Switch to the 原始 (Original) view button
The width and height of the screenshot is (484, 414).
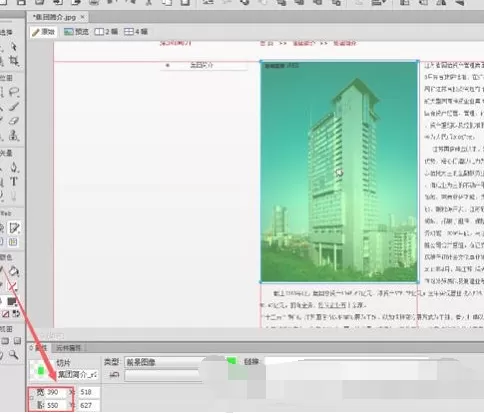pos(43,32)
